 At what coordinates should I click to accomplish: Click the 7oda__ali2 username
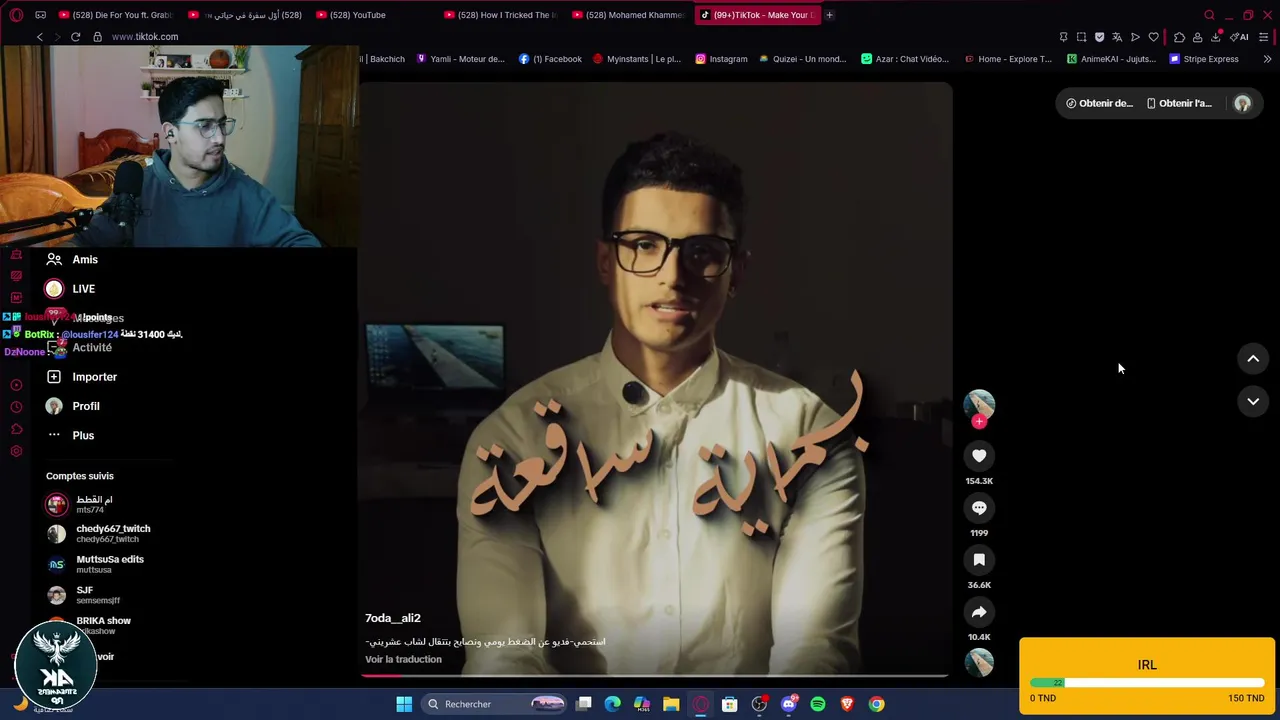tap(393, 618)
